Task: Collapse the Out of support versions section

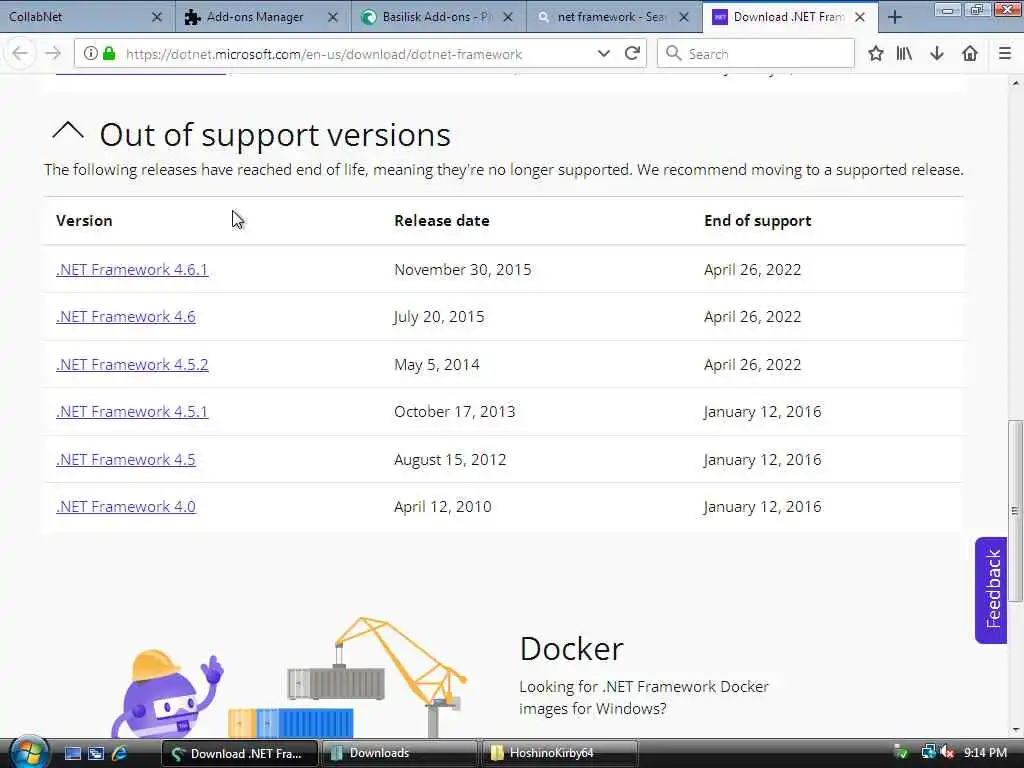Action: (68, 131)
